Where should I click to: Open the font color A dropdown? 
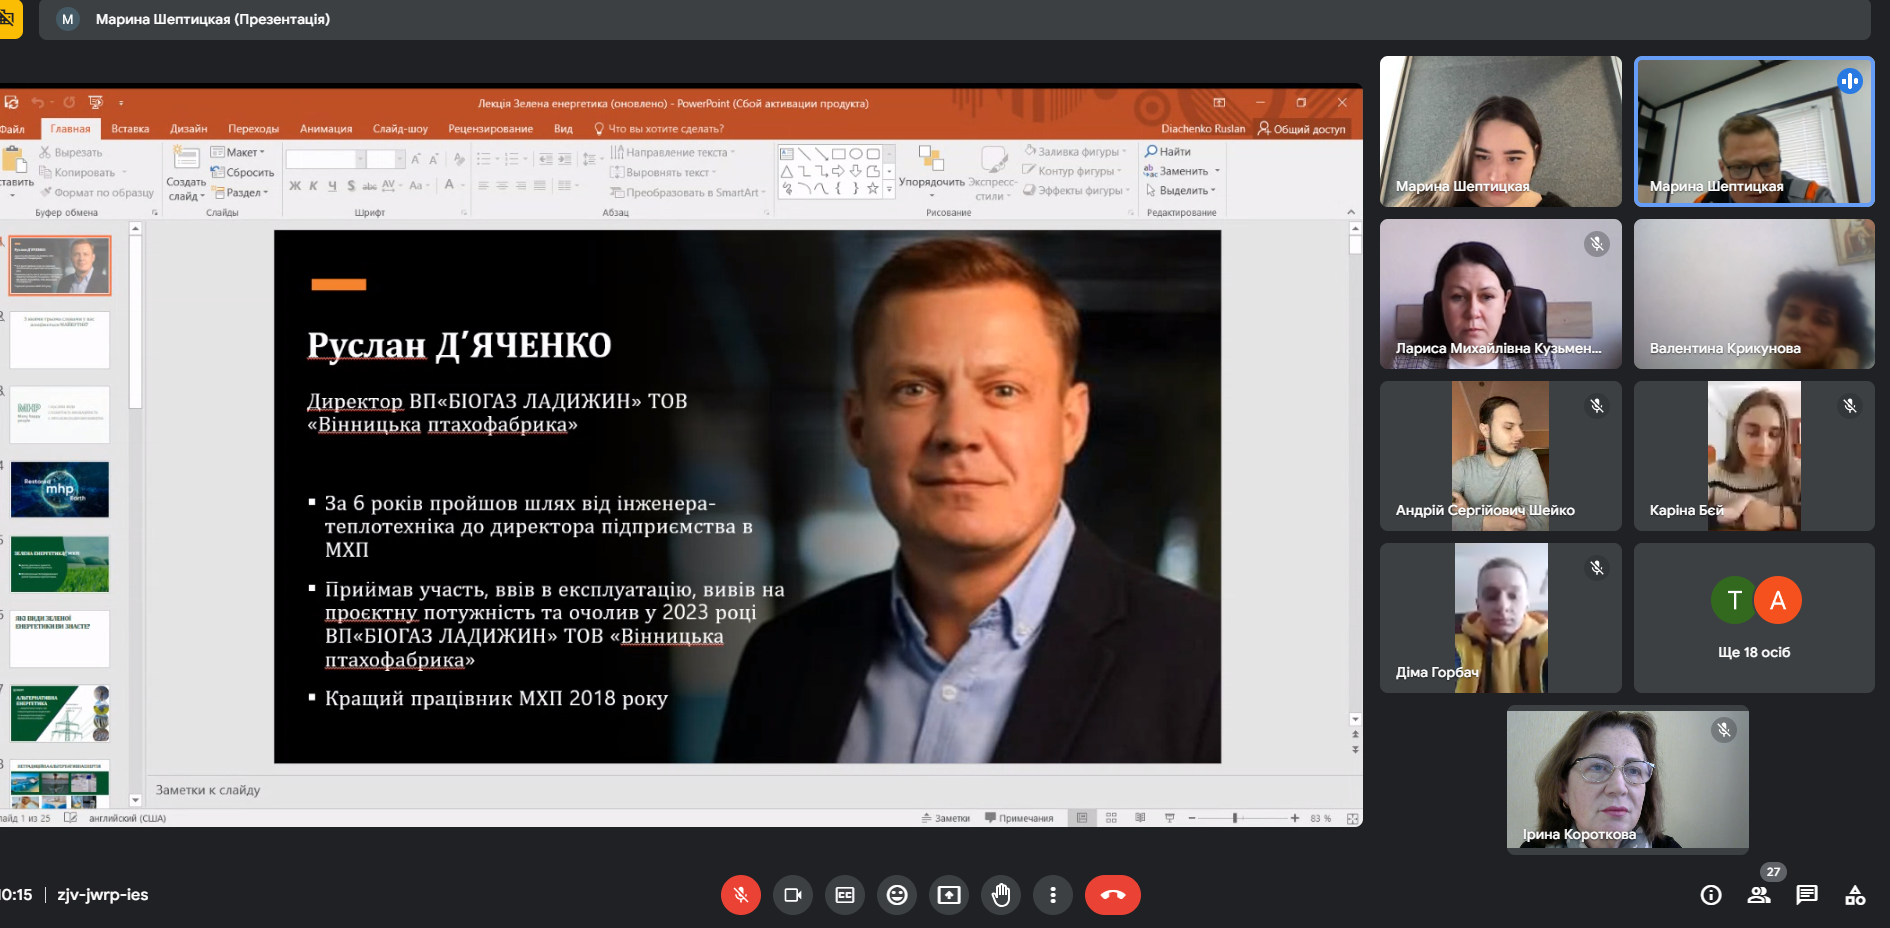point(452,185)
